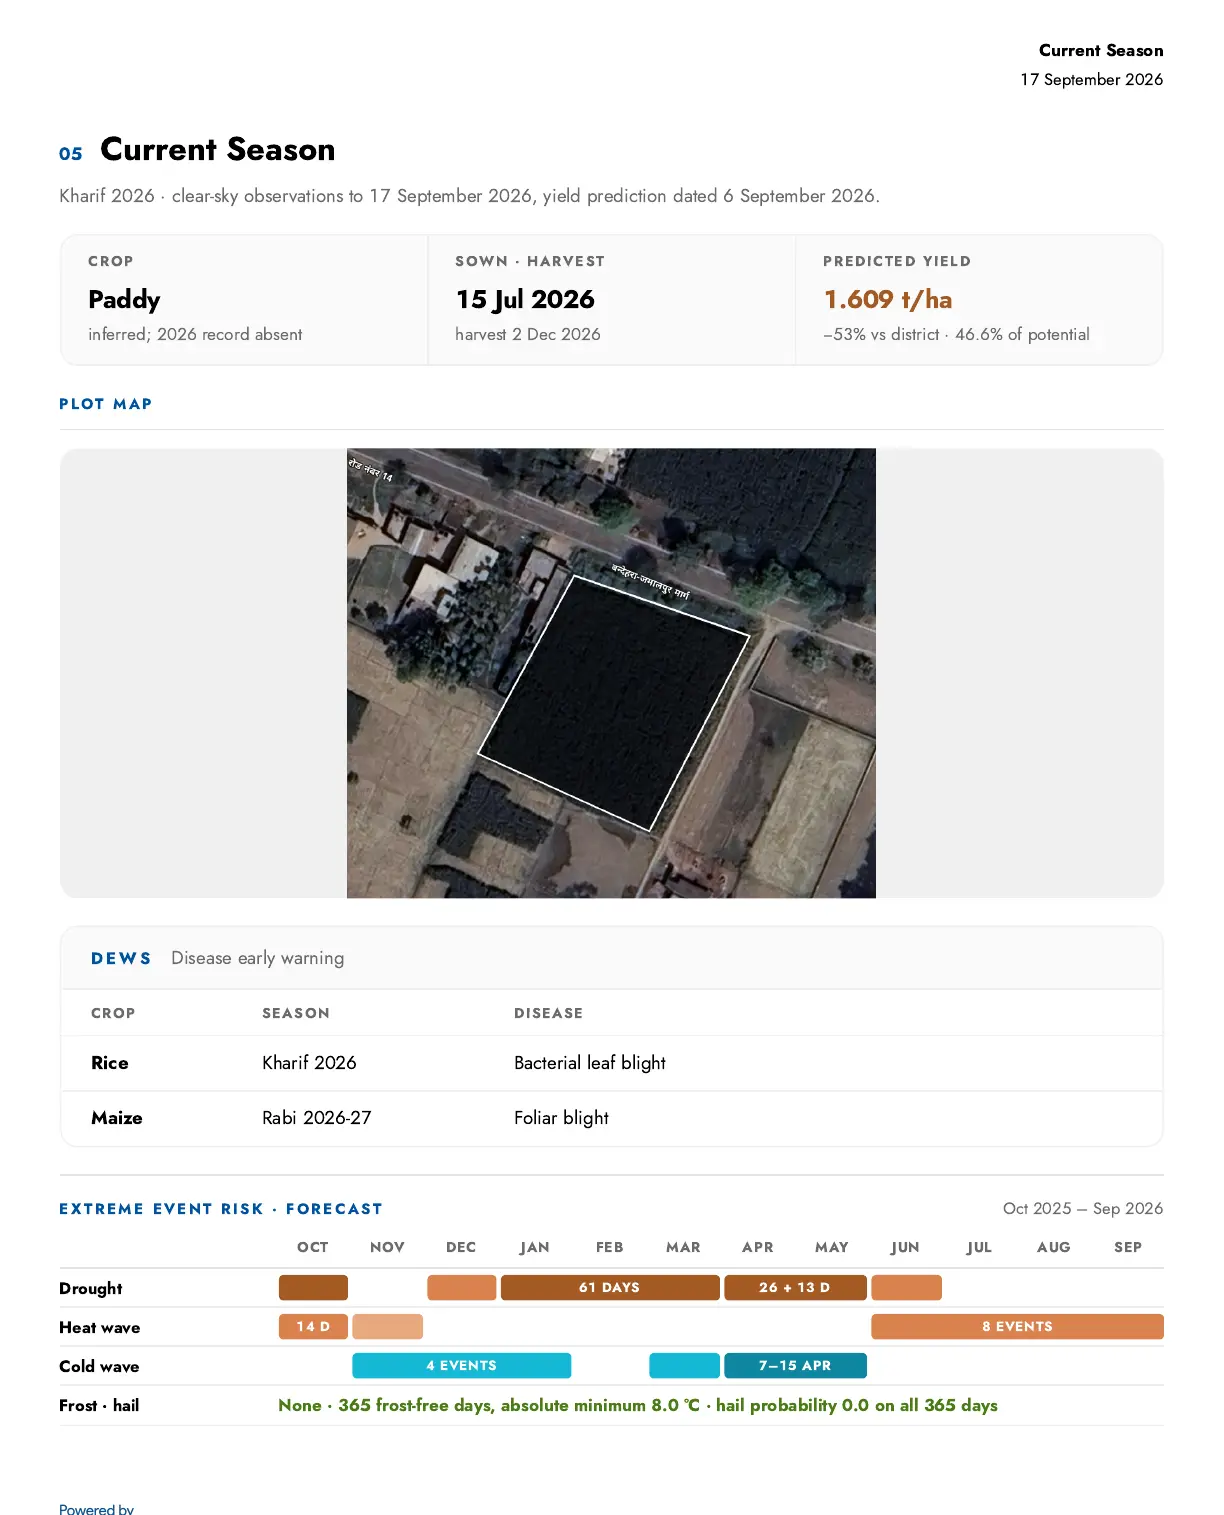Click the Drought row label

coord(91,1288)
